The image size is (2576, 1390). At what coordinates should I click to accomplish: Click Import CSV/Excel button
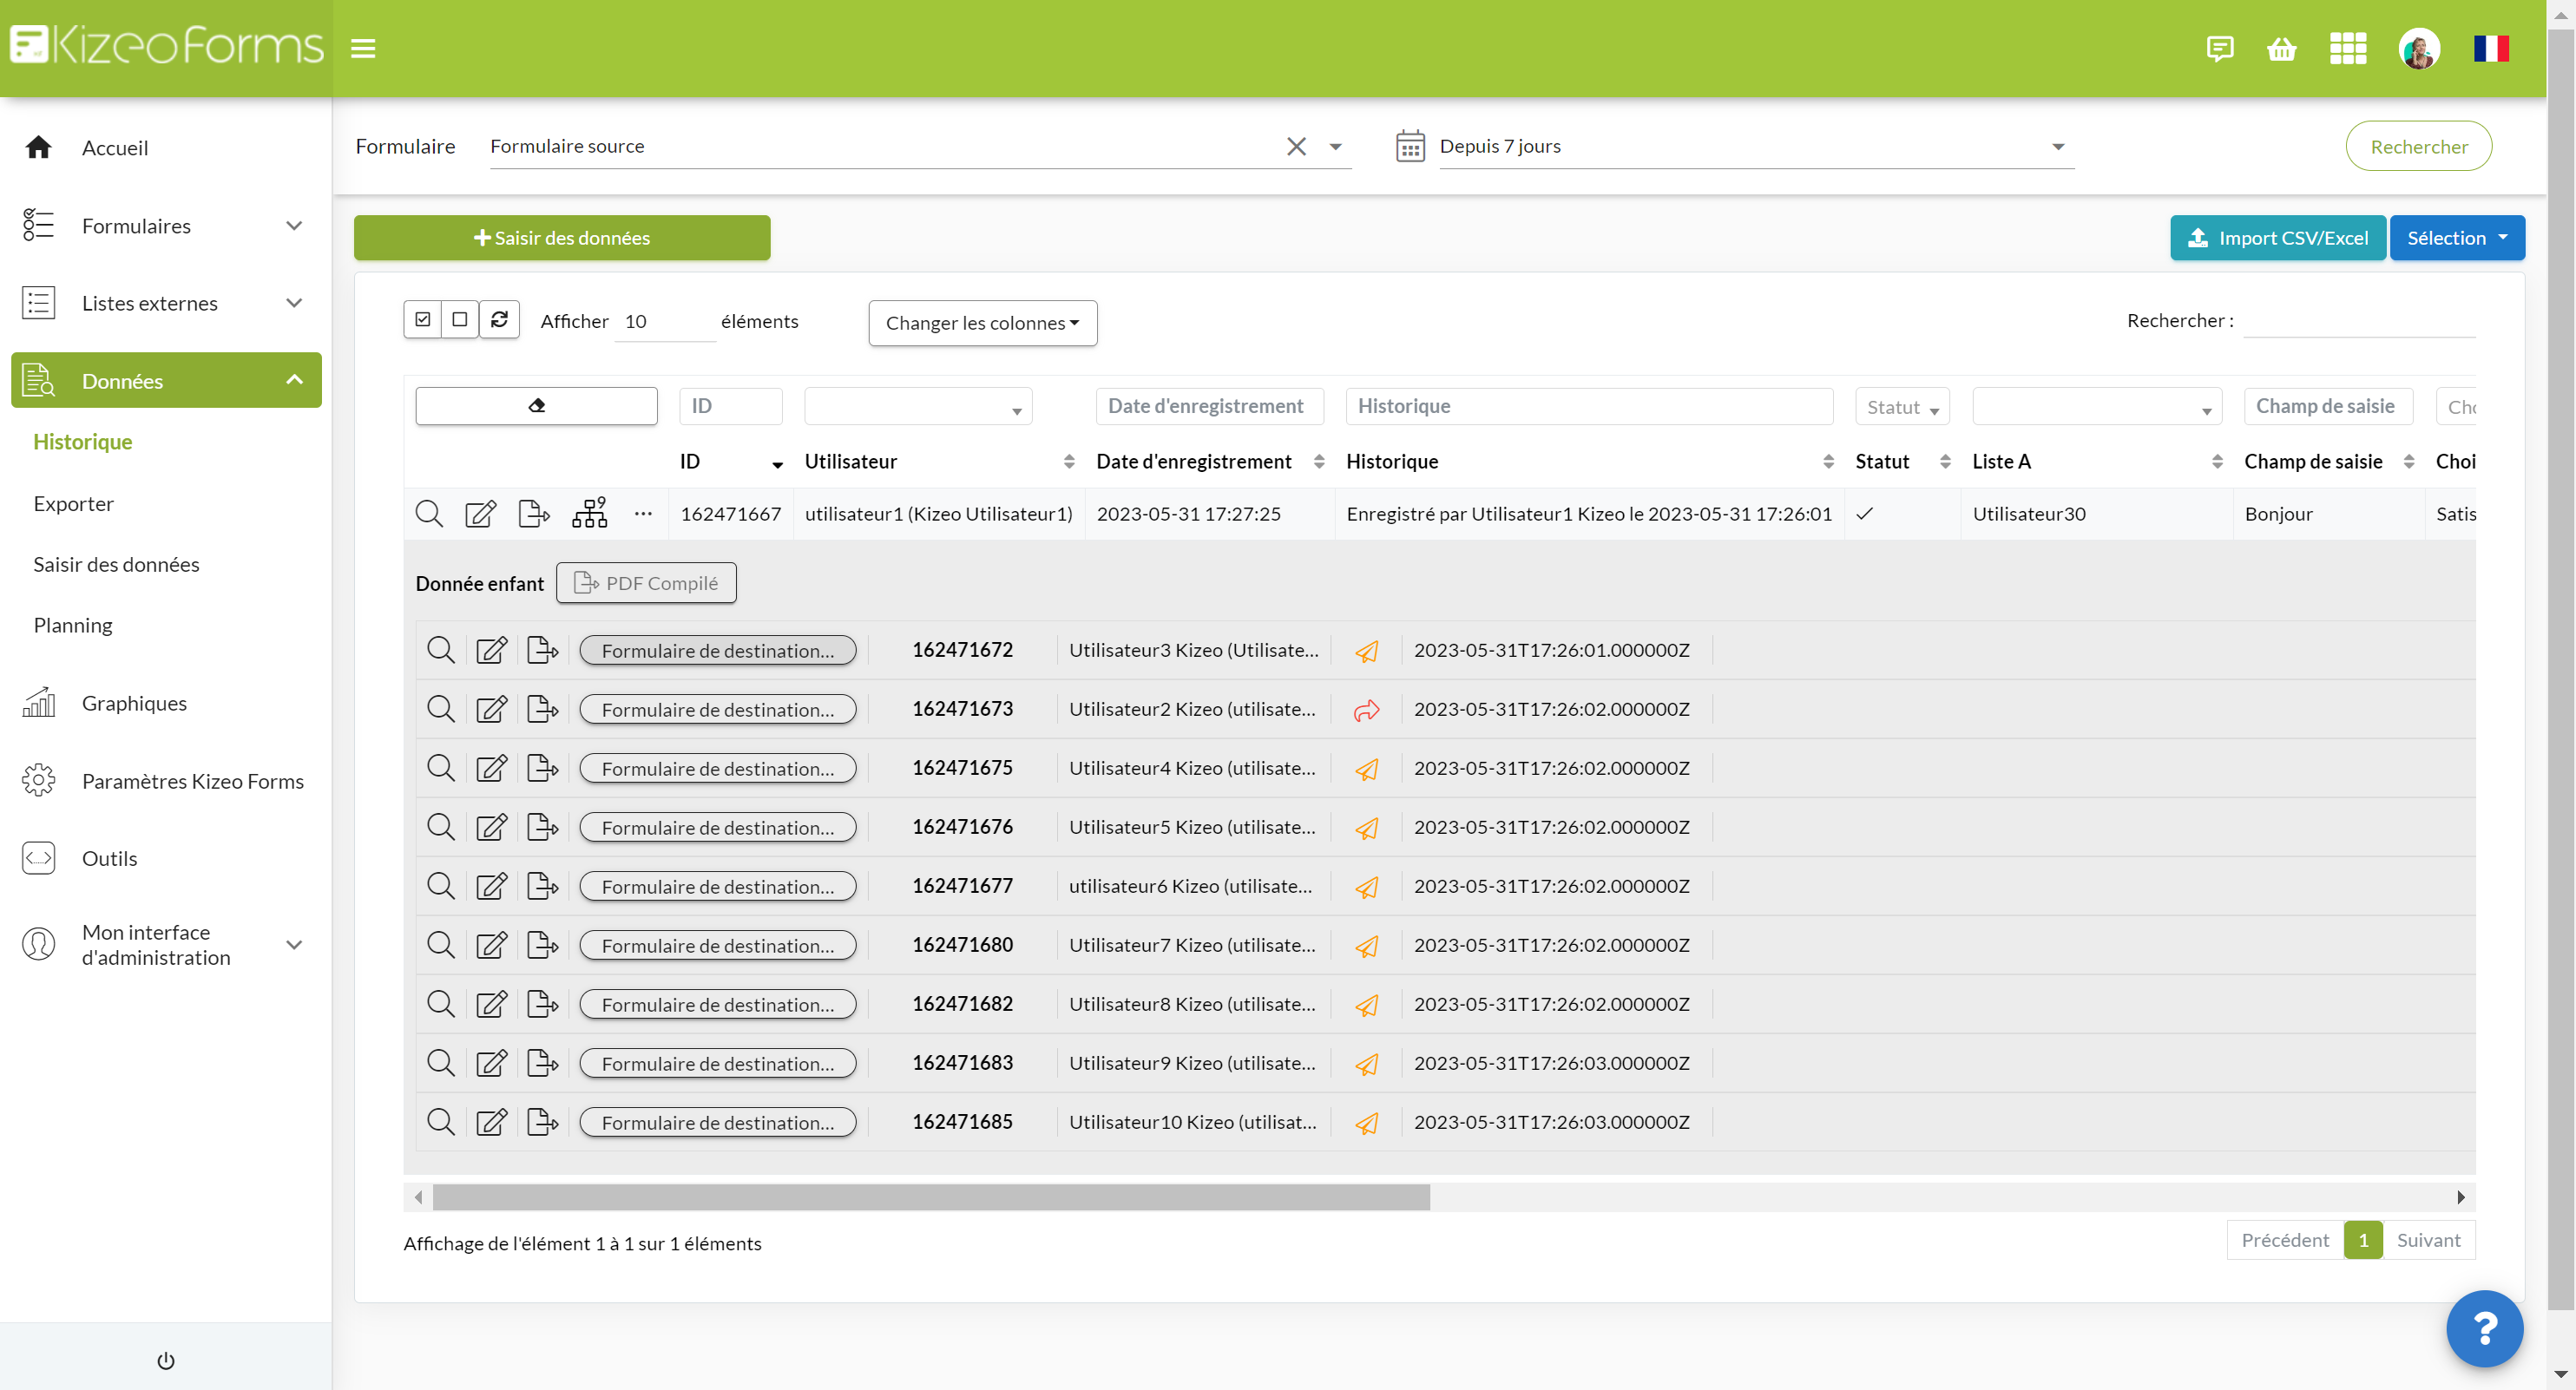click(x=2277, y=237)
